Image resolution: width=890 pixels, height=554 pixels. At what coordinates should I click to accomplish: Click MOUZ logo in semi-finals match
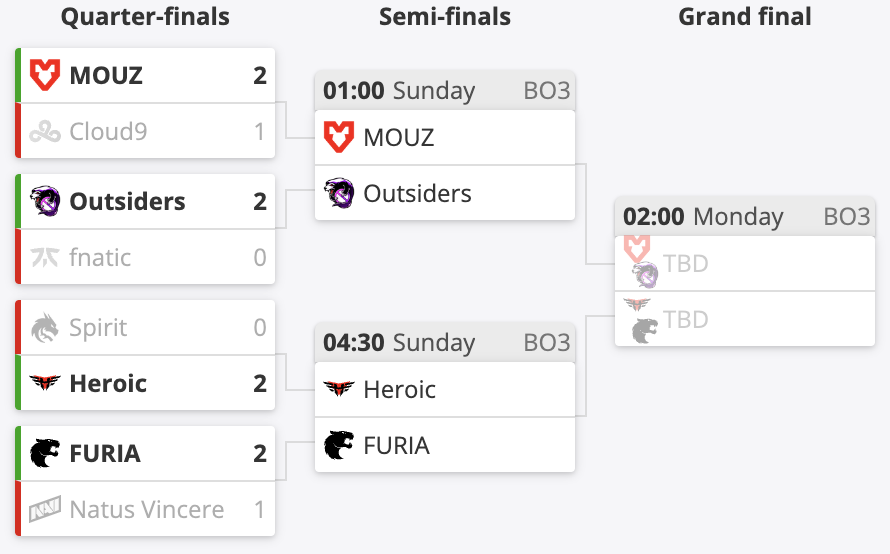(x=339, y=137)
